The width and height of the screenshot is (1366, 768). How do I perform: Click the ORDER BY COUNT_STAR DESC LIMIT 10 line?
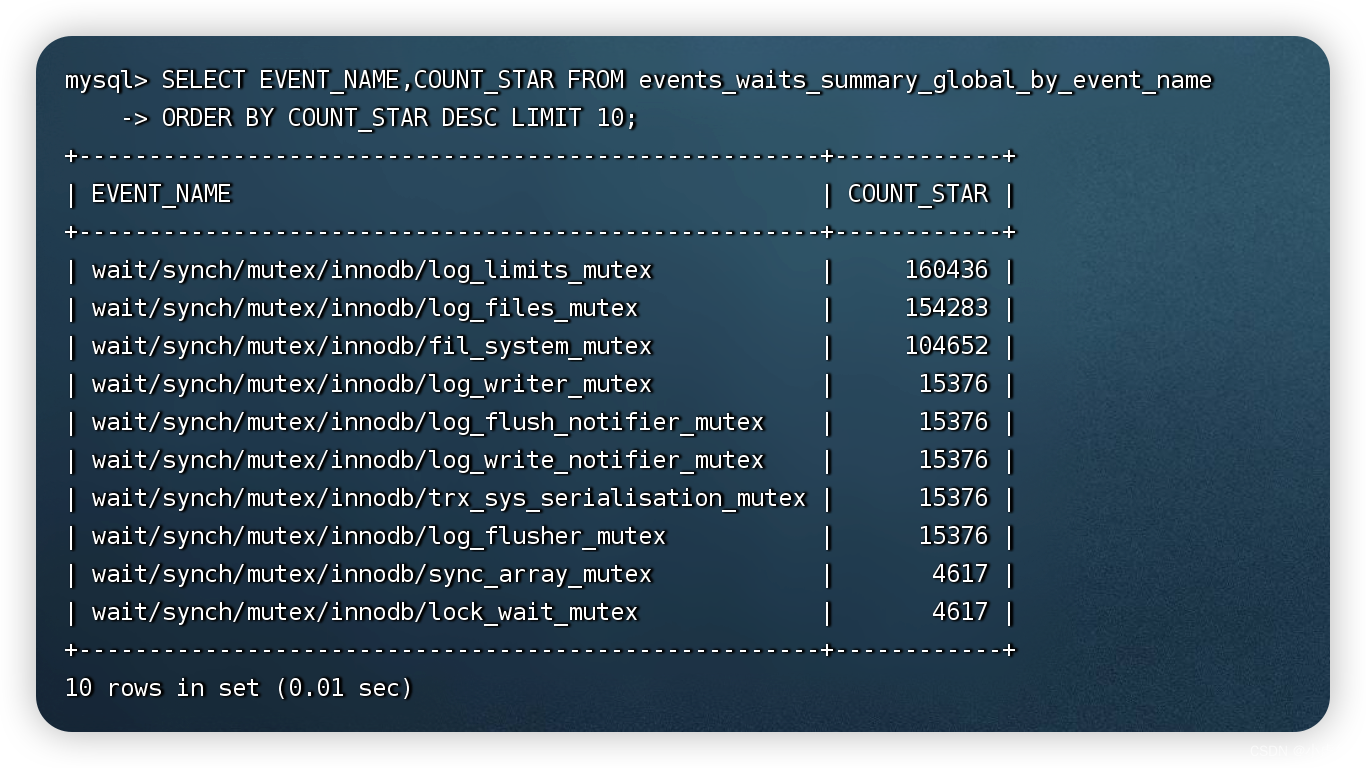click(399, 118)
